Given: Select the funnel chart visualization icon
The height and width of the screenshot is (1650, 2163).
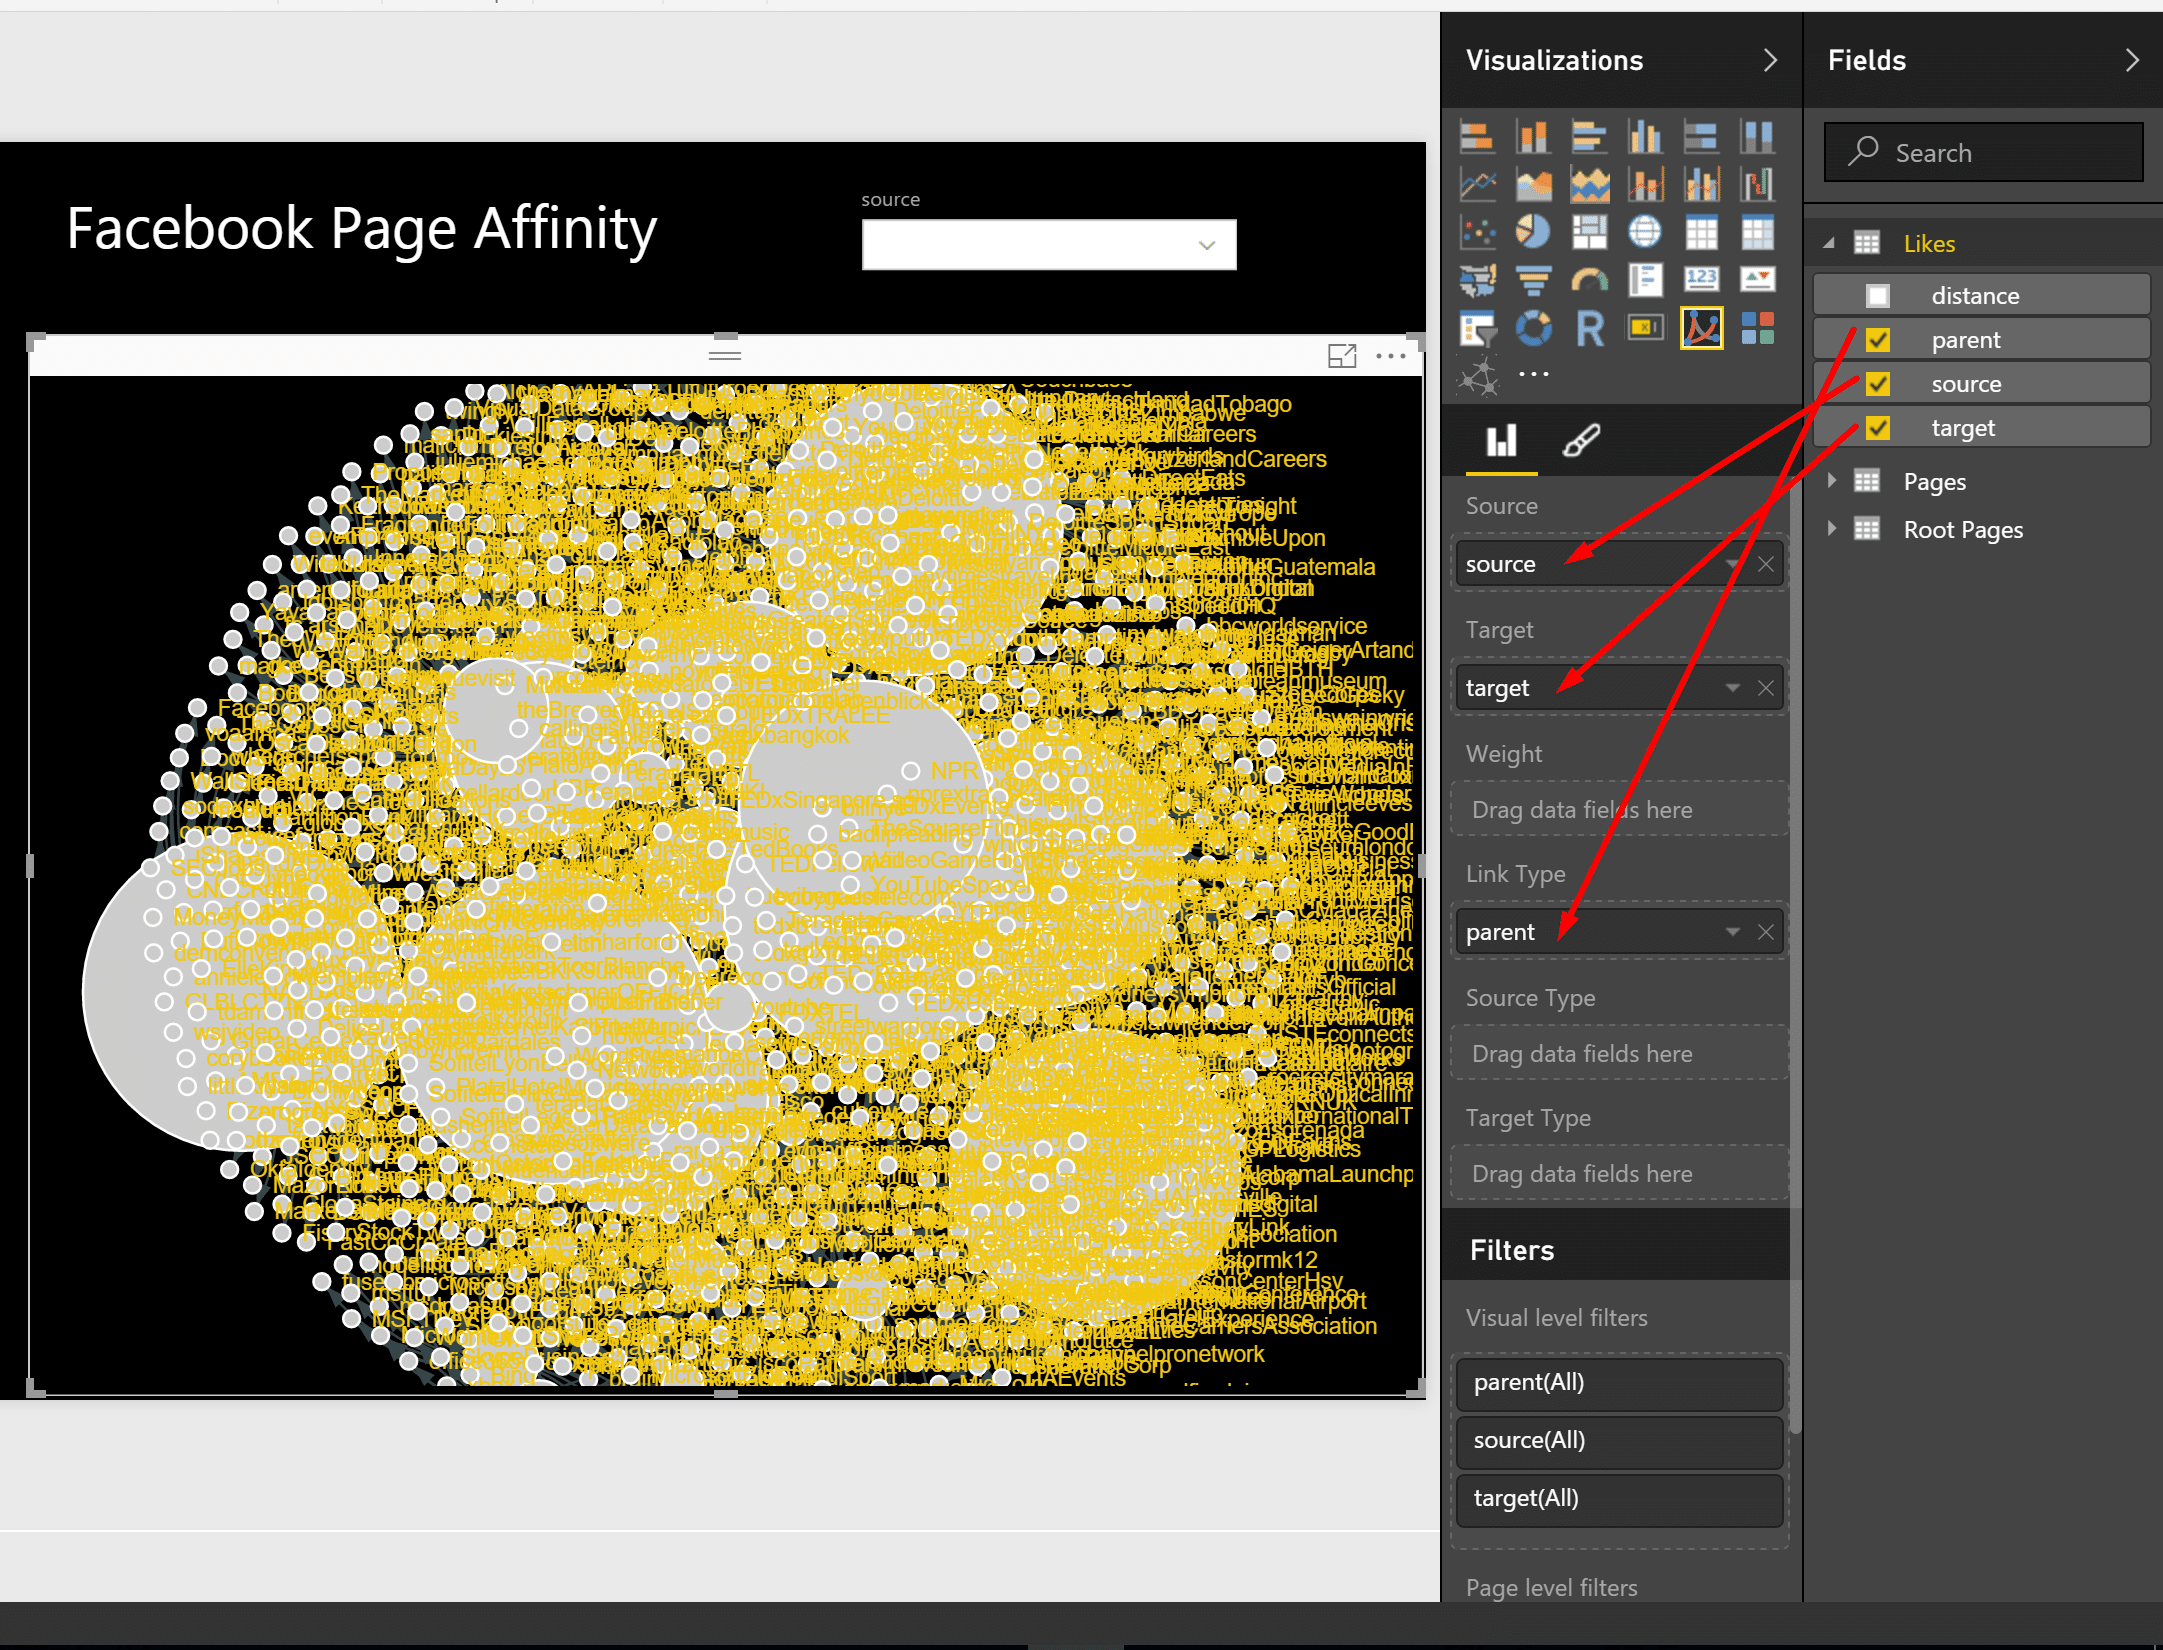Looking at the screenshot, I should 1532,281.
